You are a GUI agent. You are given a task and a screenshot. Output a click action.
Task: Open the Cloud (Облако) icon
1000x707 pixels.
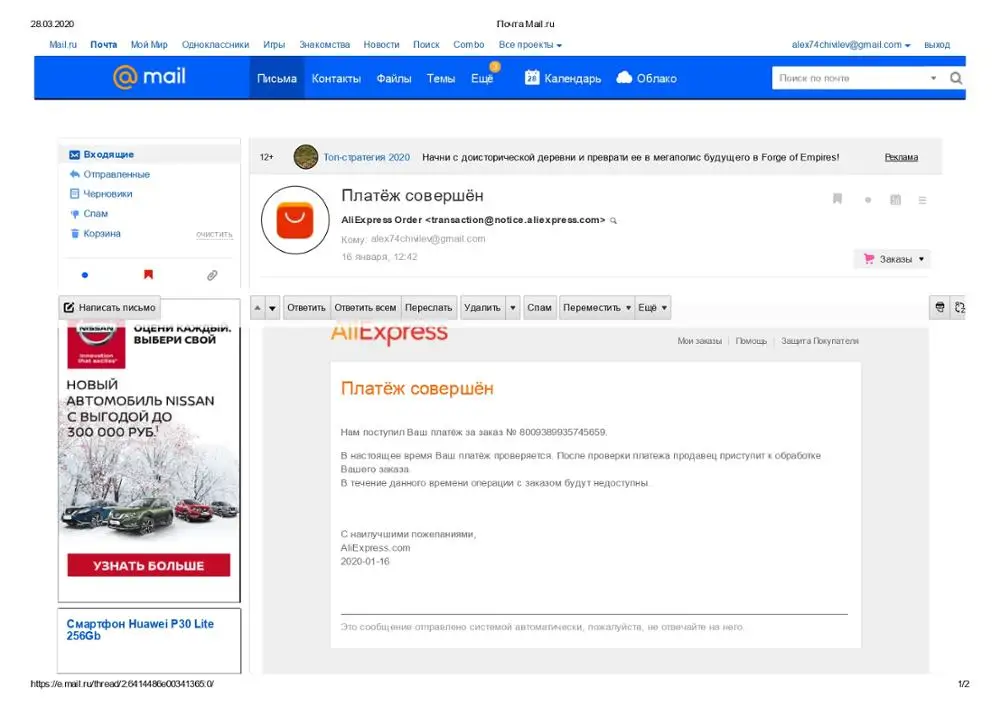(624, 78)
